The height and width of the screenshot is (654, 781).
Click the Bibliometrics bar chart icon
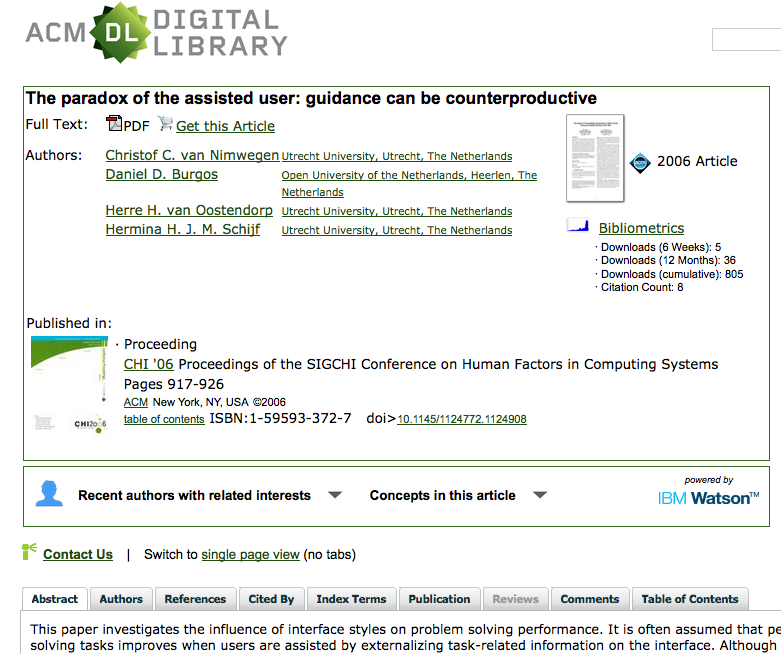point(578,227)
